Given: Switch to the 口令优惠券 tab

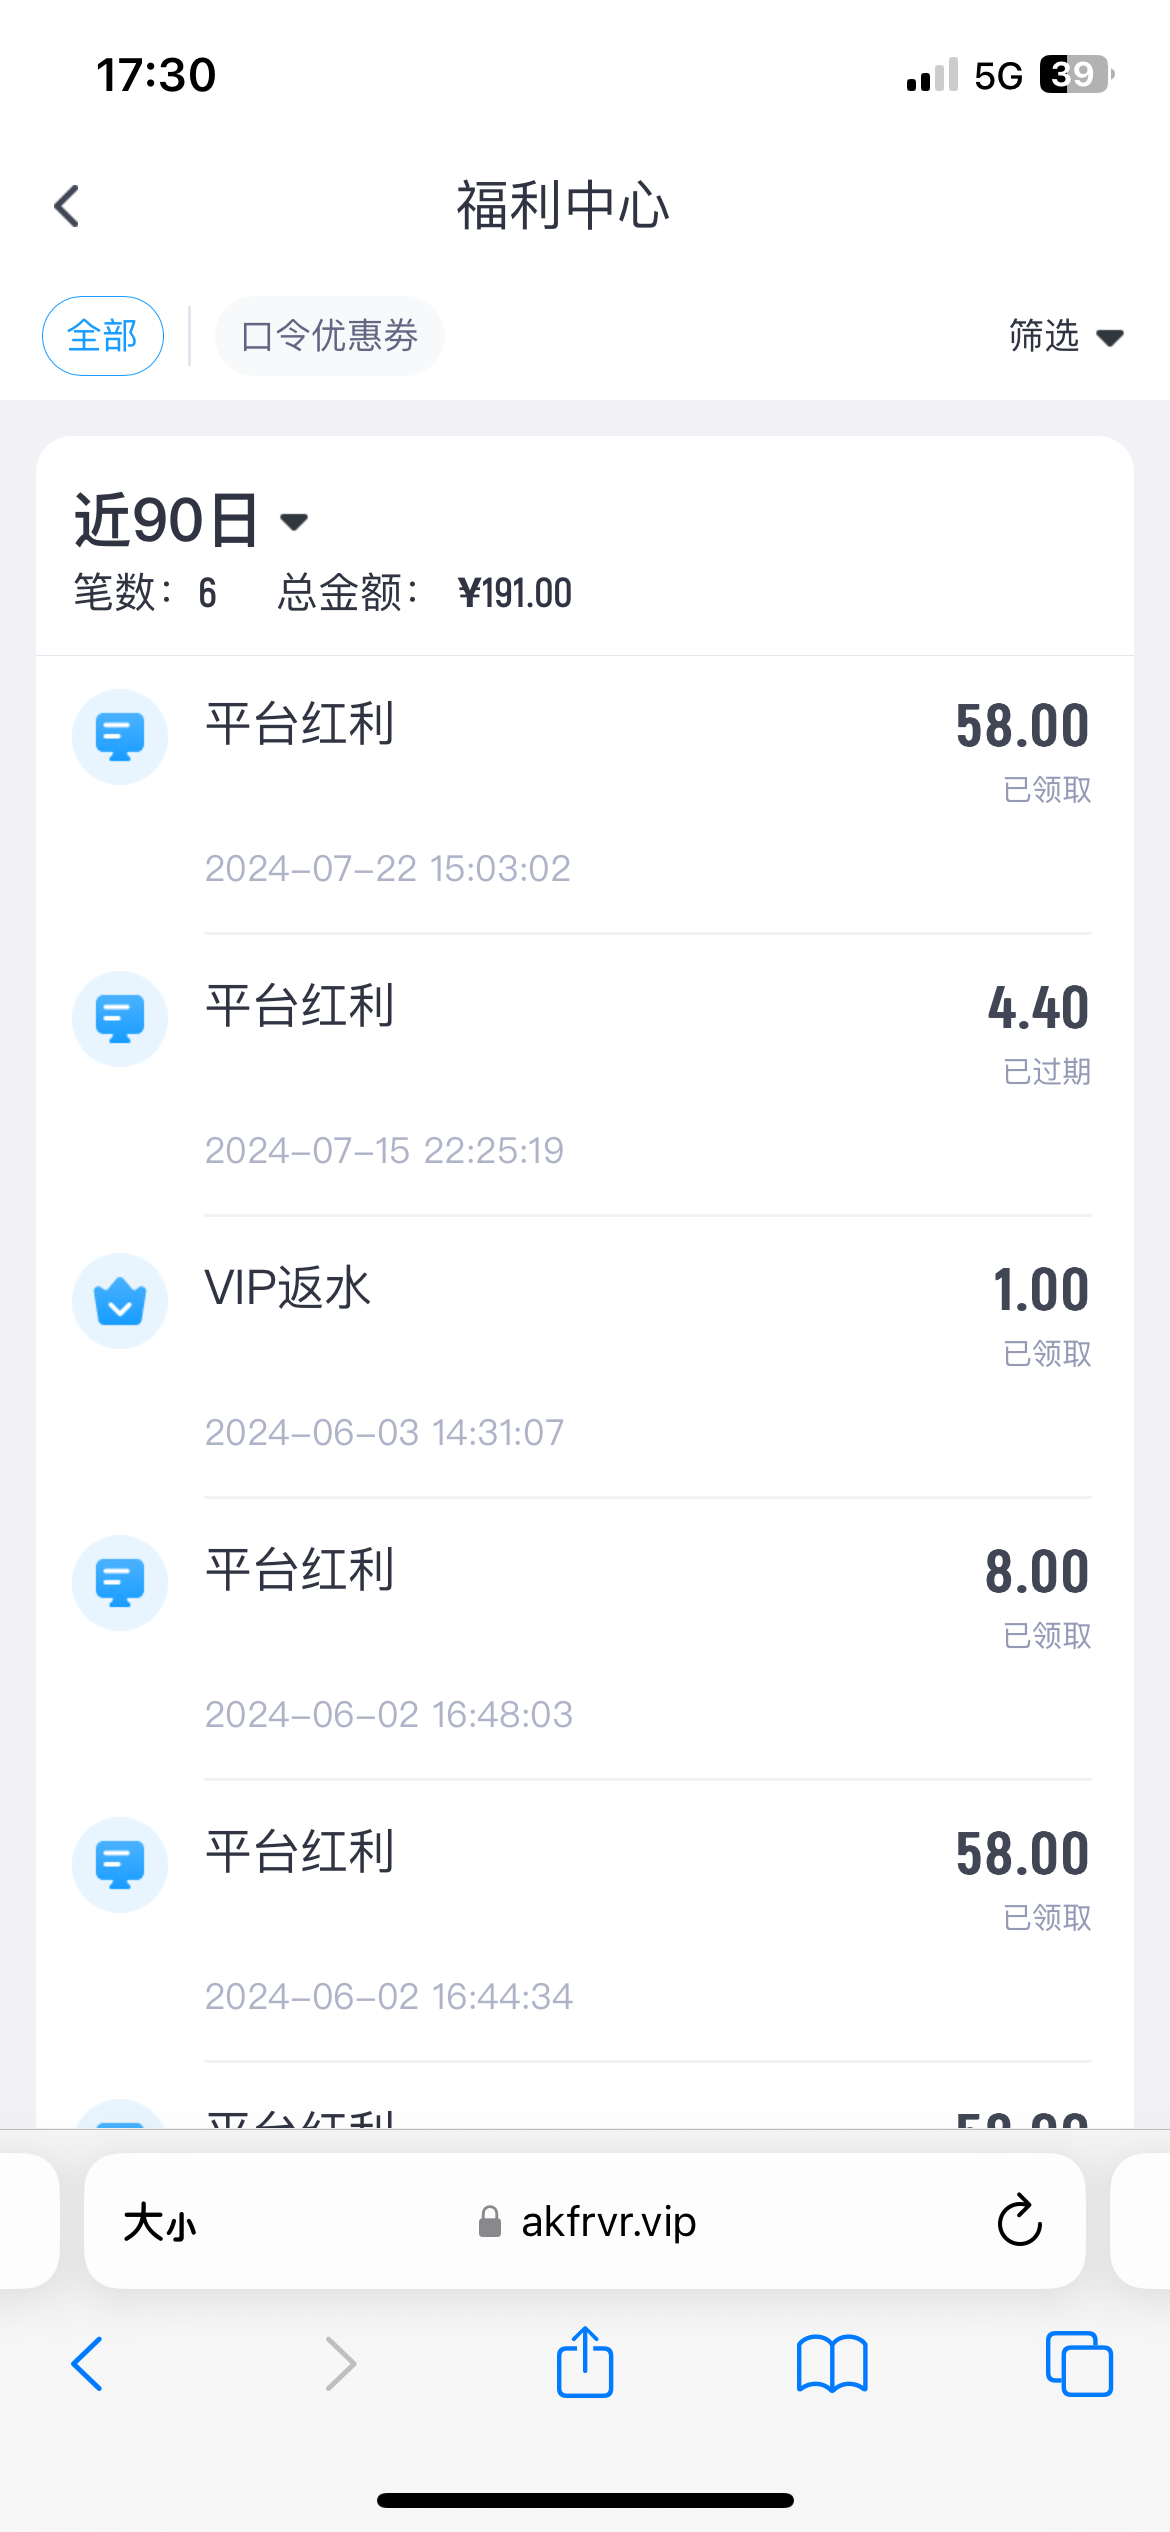Looking at the screenshot, I should click(x=329, y=336).
